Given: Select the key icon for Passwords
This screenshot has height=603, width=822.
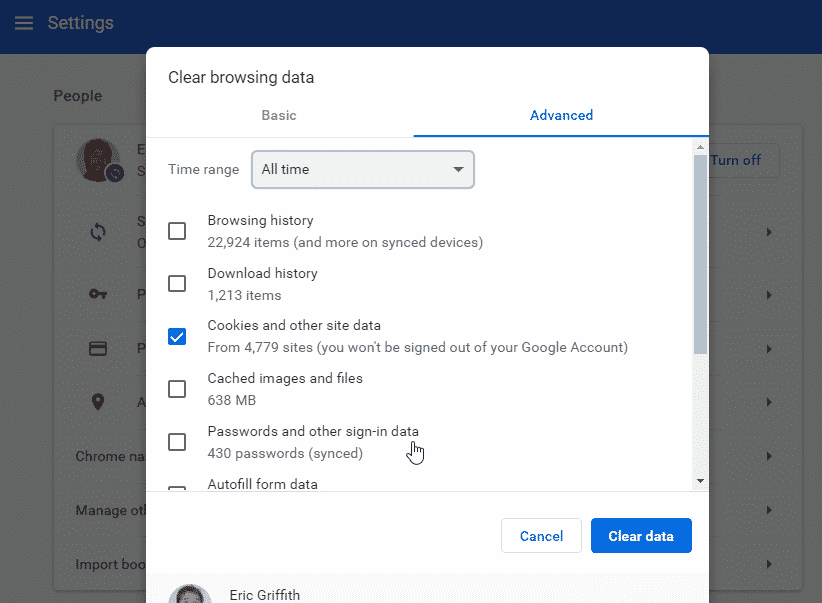Looking at the screenshot, I should (x=98, y=294).
